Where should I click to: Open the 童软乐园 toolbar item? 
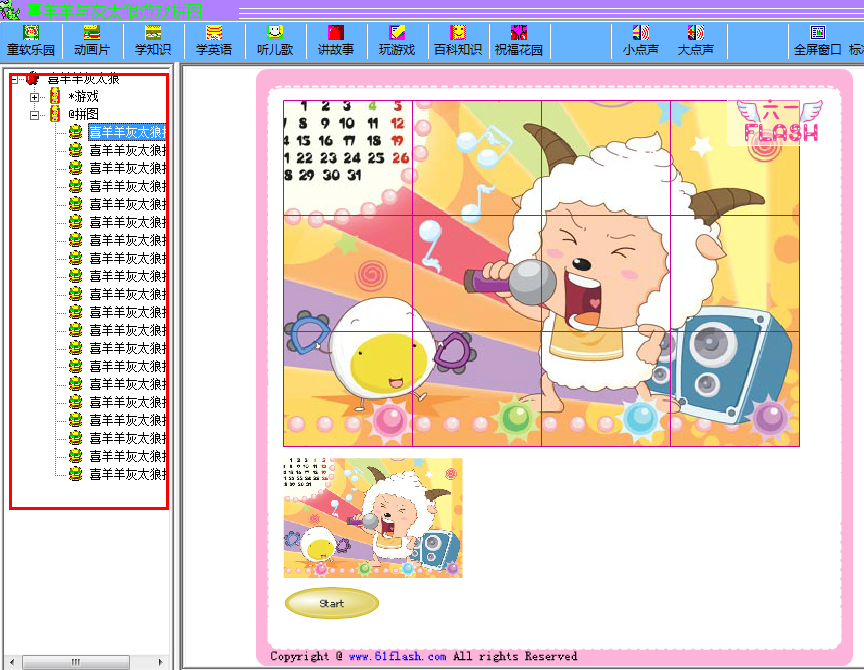[x=31, y=41]
